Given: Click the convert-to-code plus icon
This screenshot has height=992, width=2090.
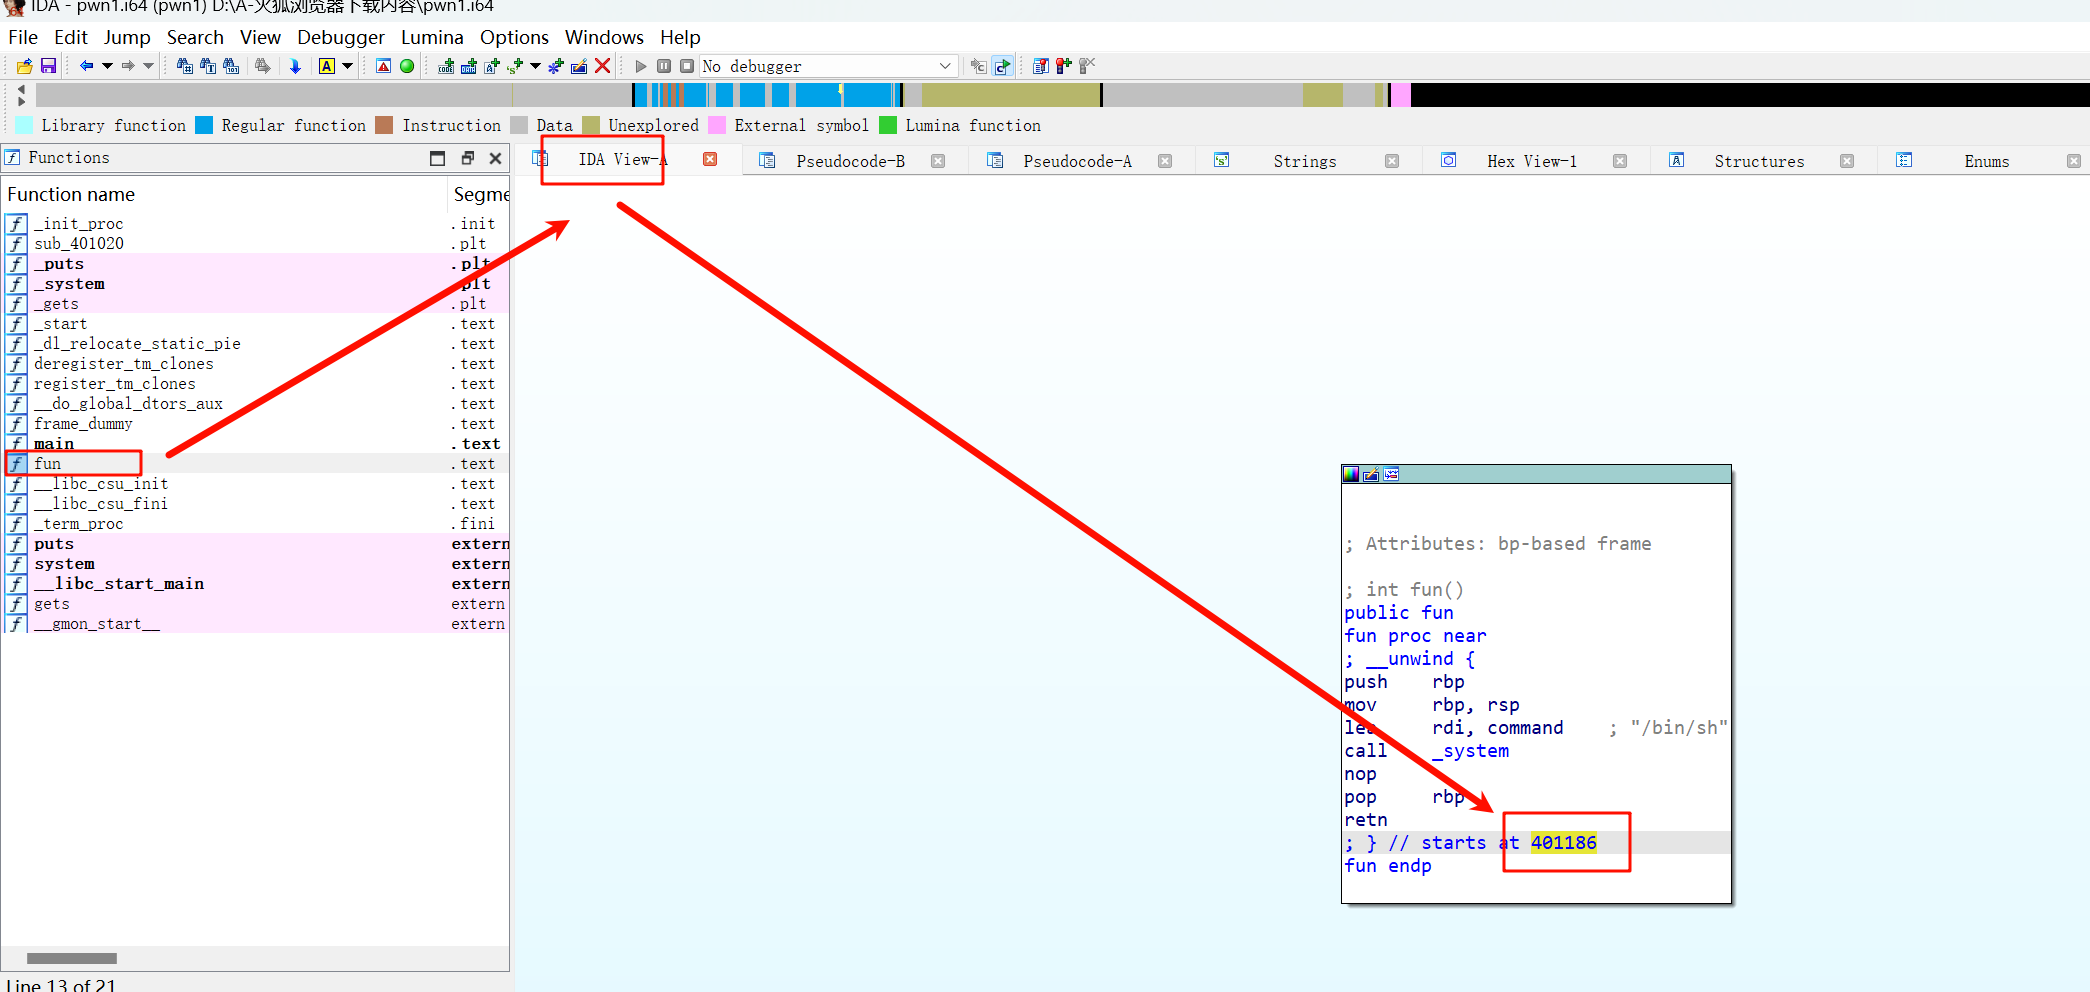Looking at the screenshot, I should (446, 66).
